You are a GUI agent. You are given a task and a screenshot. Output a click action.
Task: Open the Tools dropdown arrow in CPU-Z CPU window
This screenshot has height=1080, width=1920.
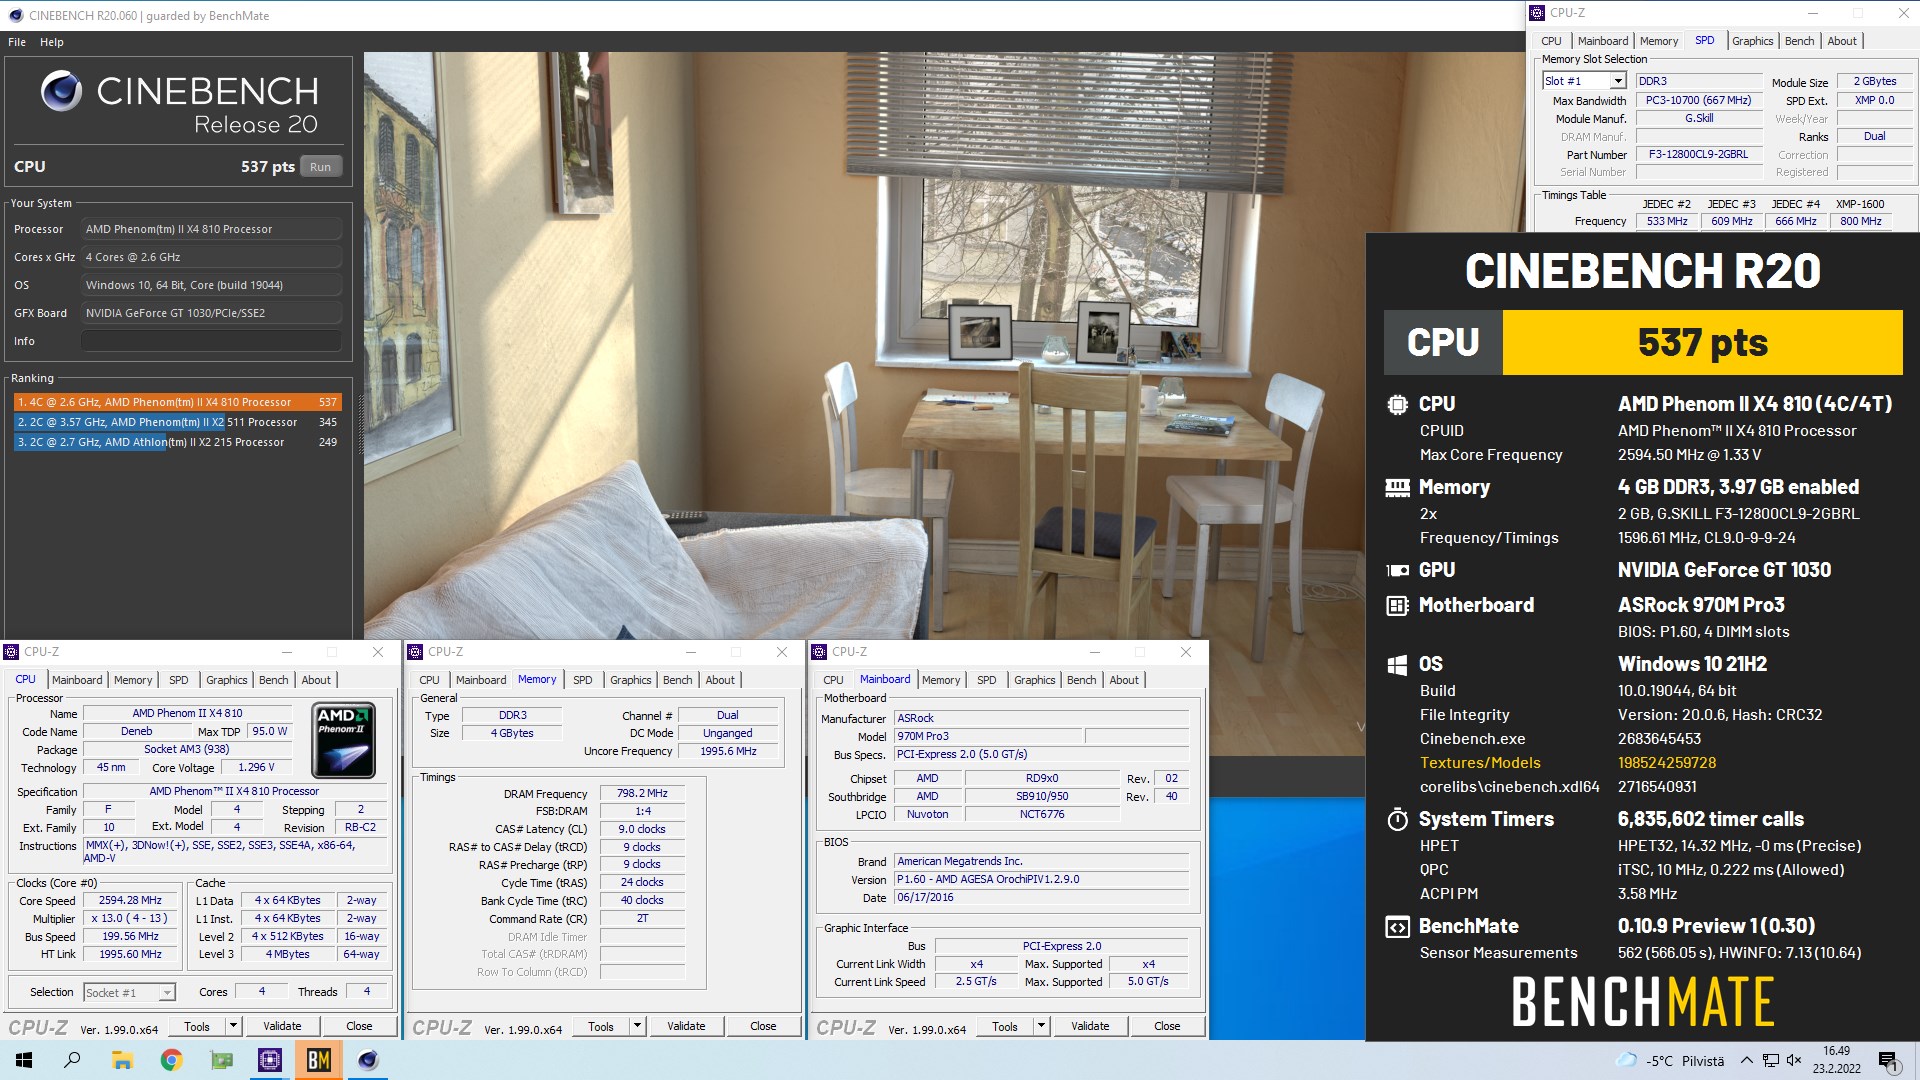pyautogui.click(x=233, y=1026)
